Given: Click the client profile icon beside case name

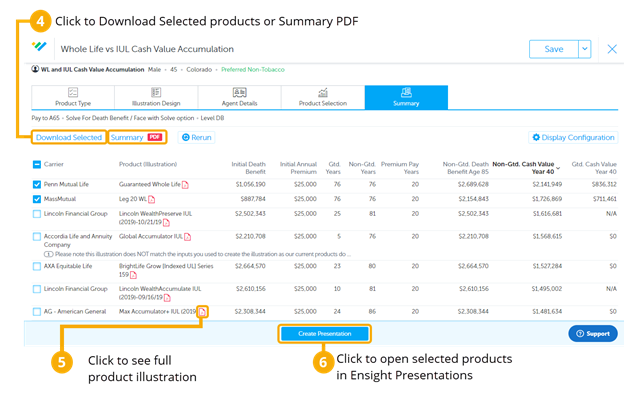Looking at the screenshot, I should [x=35, y=69].
